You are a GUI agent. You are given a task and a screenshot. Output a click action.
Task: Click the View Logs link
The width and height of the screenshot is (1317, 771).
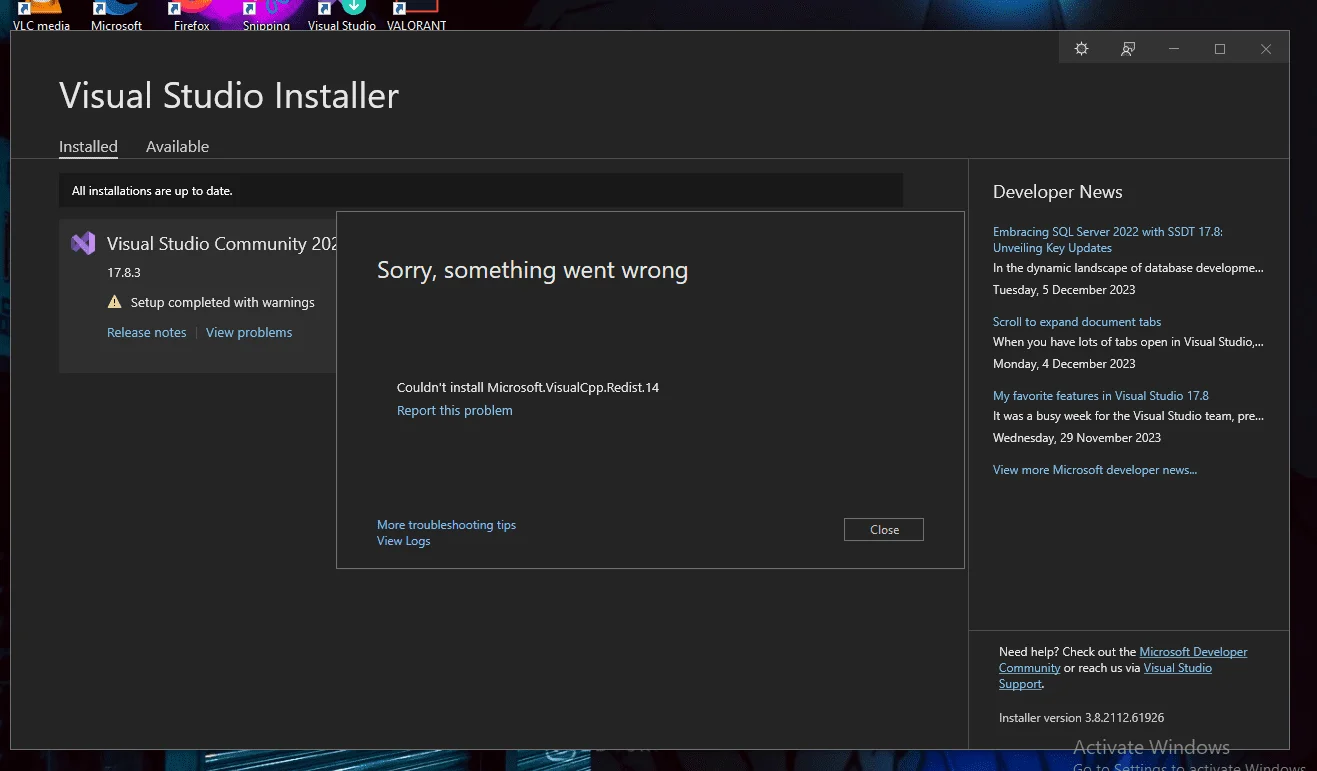pyautogui.click(x=404, y=541)
